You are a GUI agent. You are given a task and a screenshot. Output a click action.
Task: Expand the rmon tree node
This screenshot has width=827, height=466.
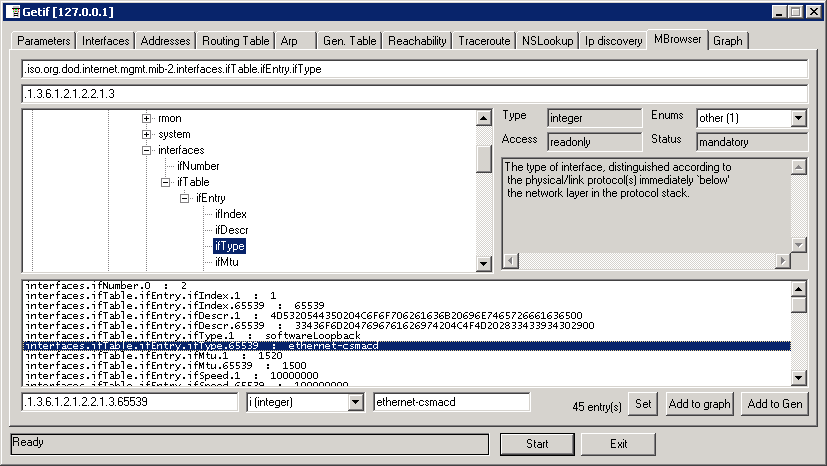[x=146, y=118]
